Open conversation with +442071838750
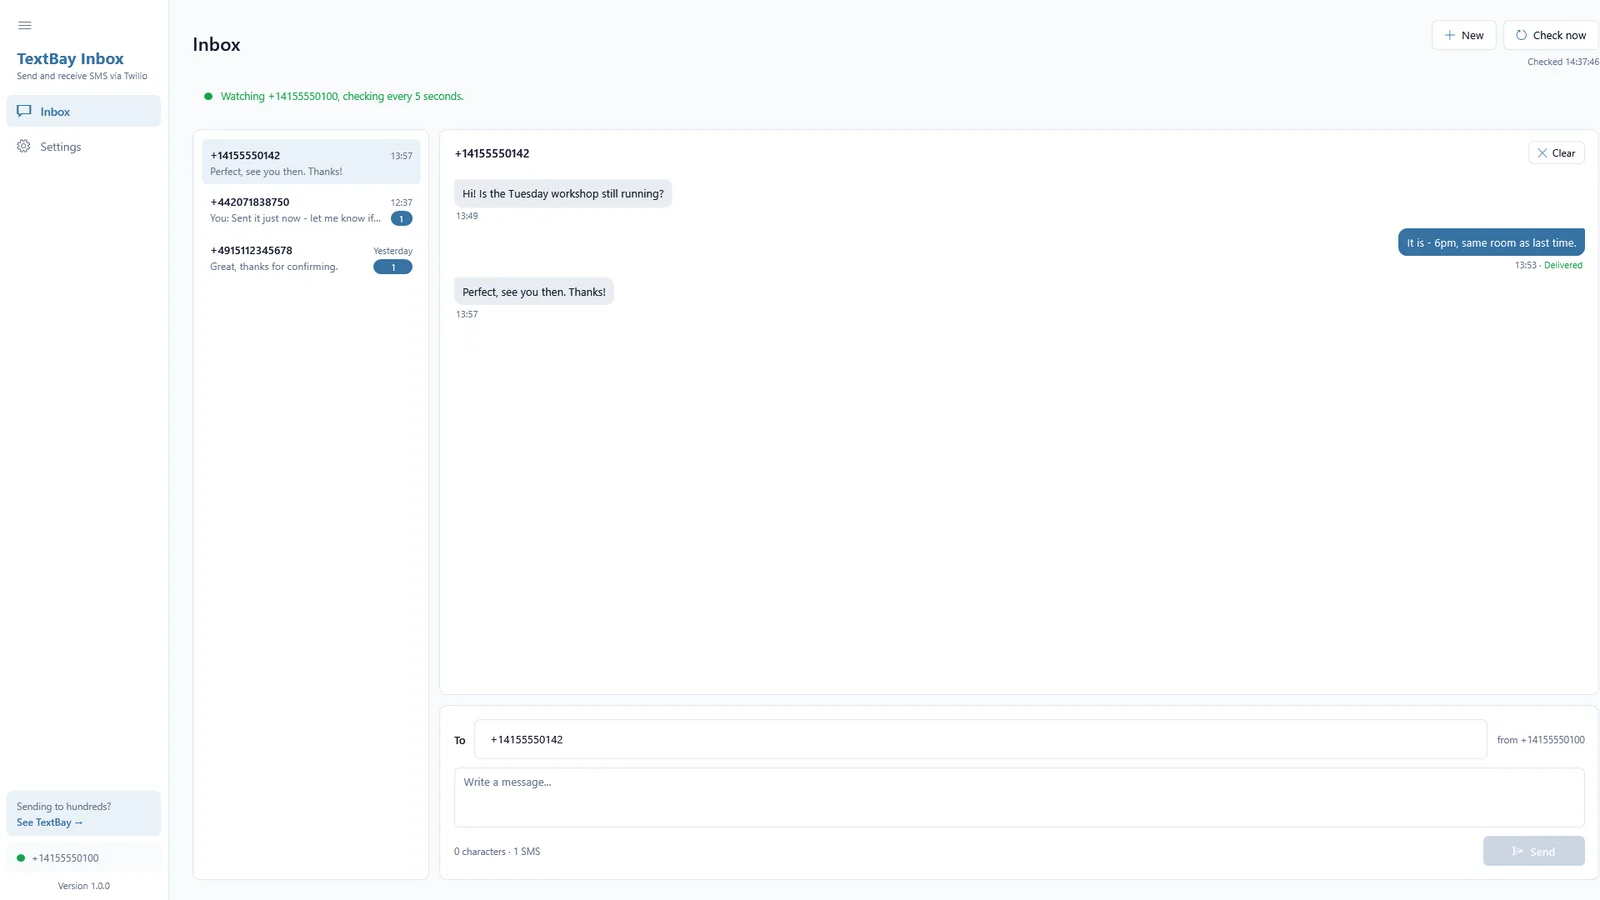 coord(311,210)
